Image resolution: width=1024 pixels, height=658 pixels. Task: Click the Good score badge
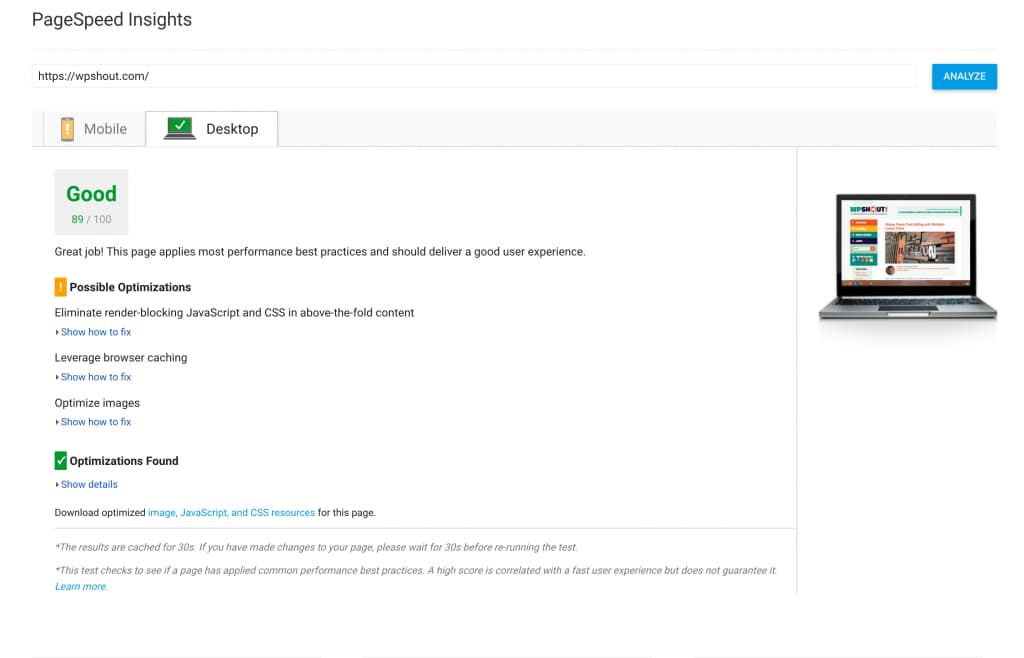tap(91, 194)
